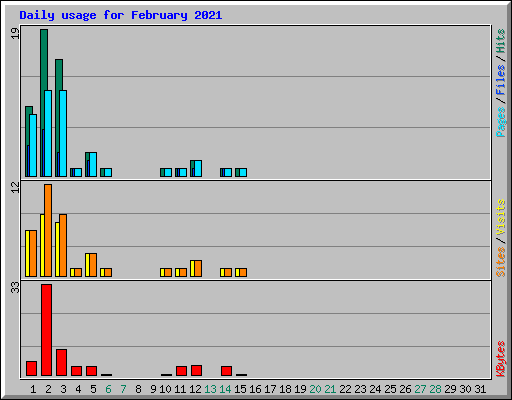The width and height of the screenshot is (512, 400).
Task: Click the green weekend day label "7"
Action: (123, 389)
